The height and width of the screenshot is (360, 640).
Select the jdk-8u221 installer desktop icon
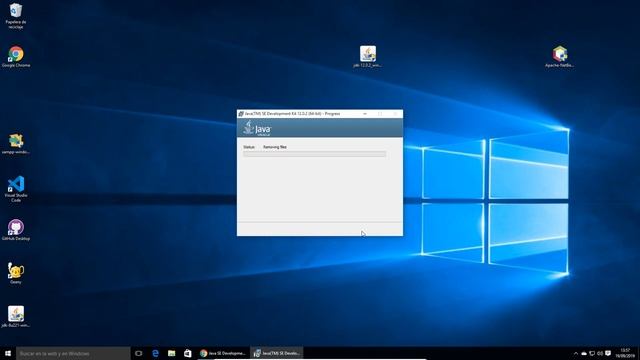pyautogui.click(x=16, y=316)
